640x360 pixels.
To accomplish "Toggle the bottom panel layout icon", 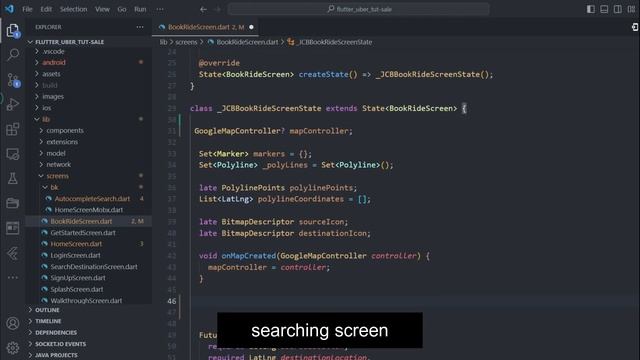I will [604, 9].
